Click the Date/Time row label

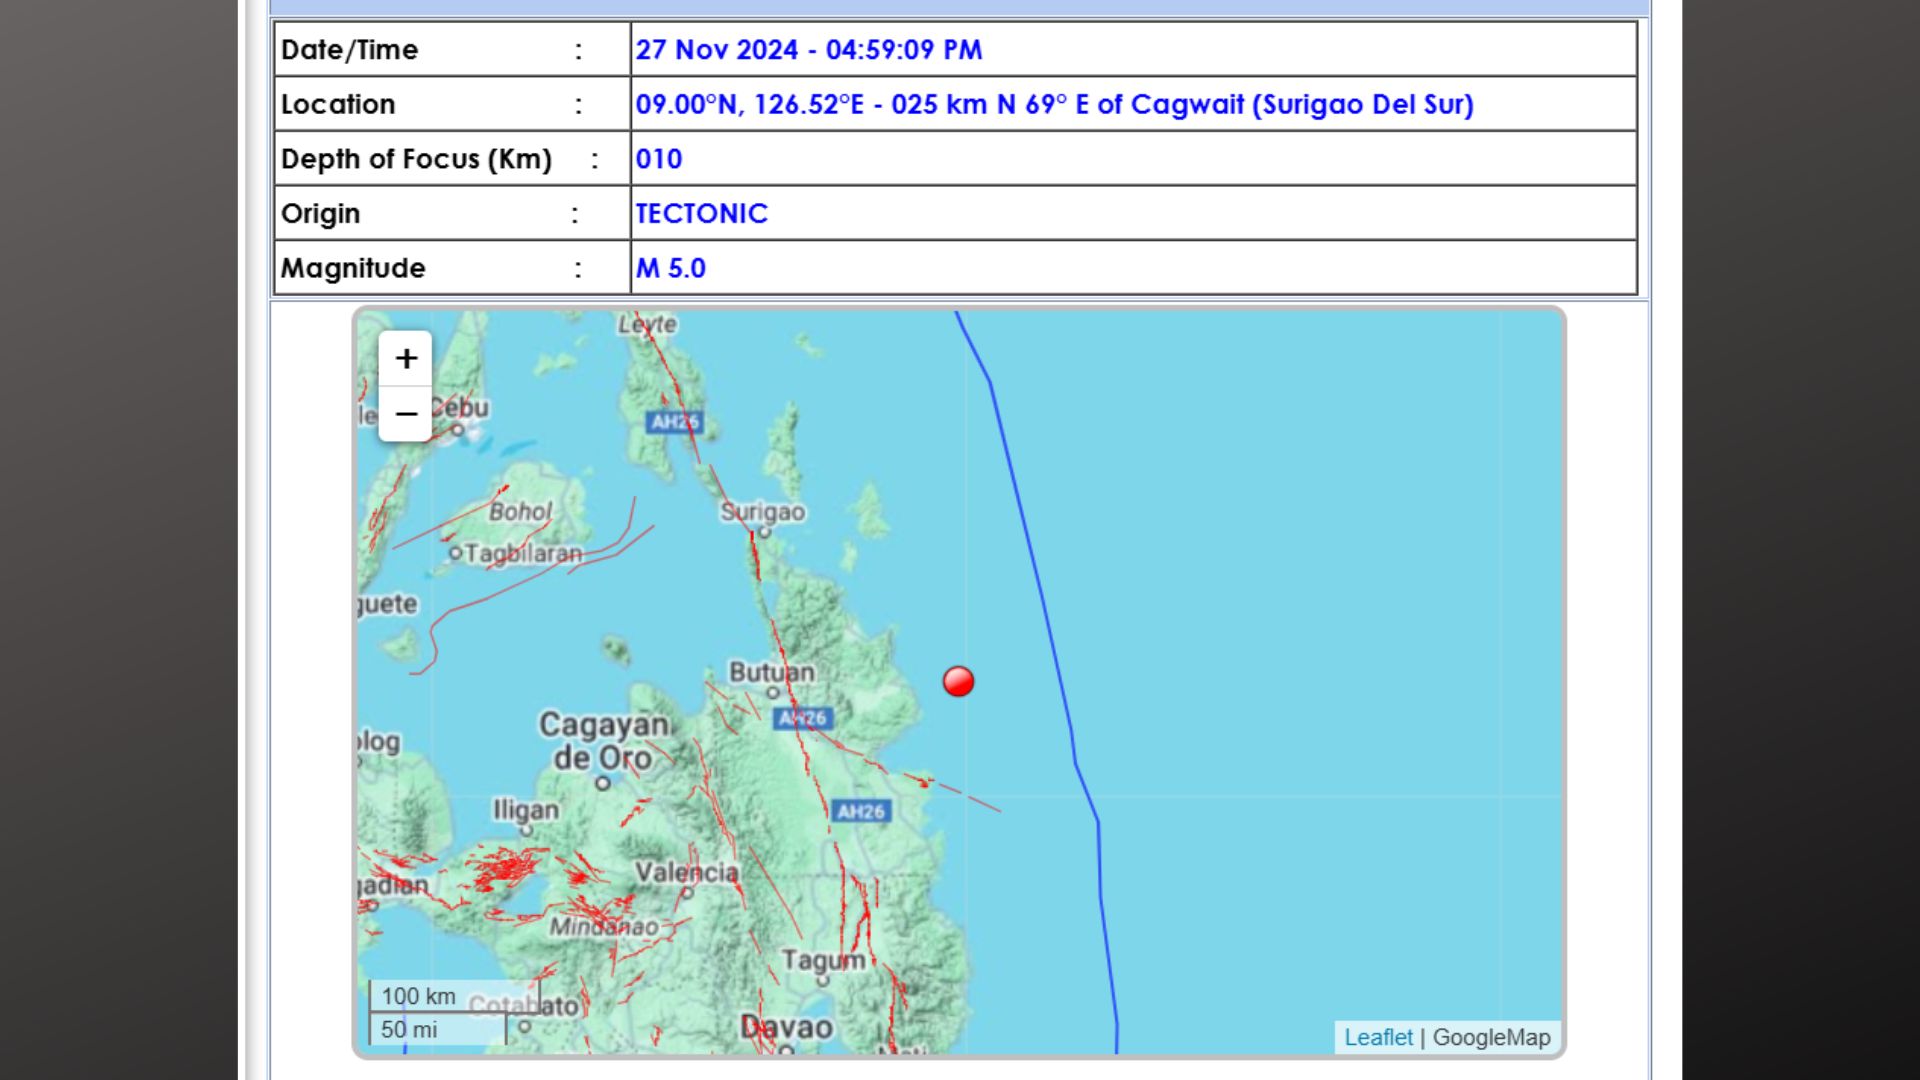349,49
